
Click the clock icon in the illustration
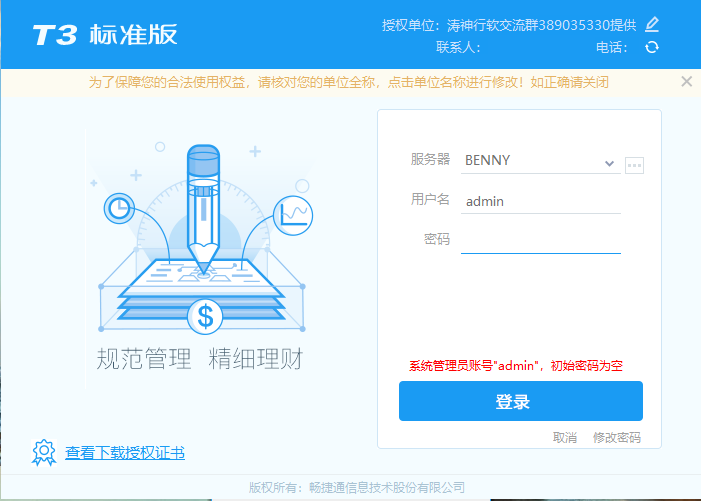119,208
